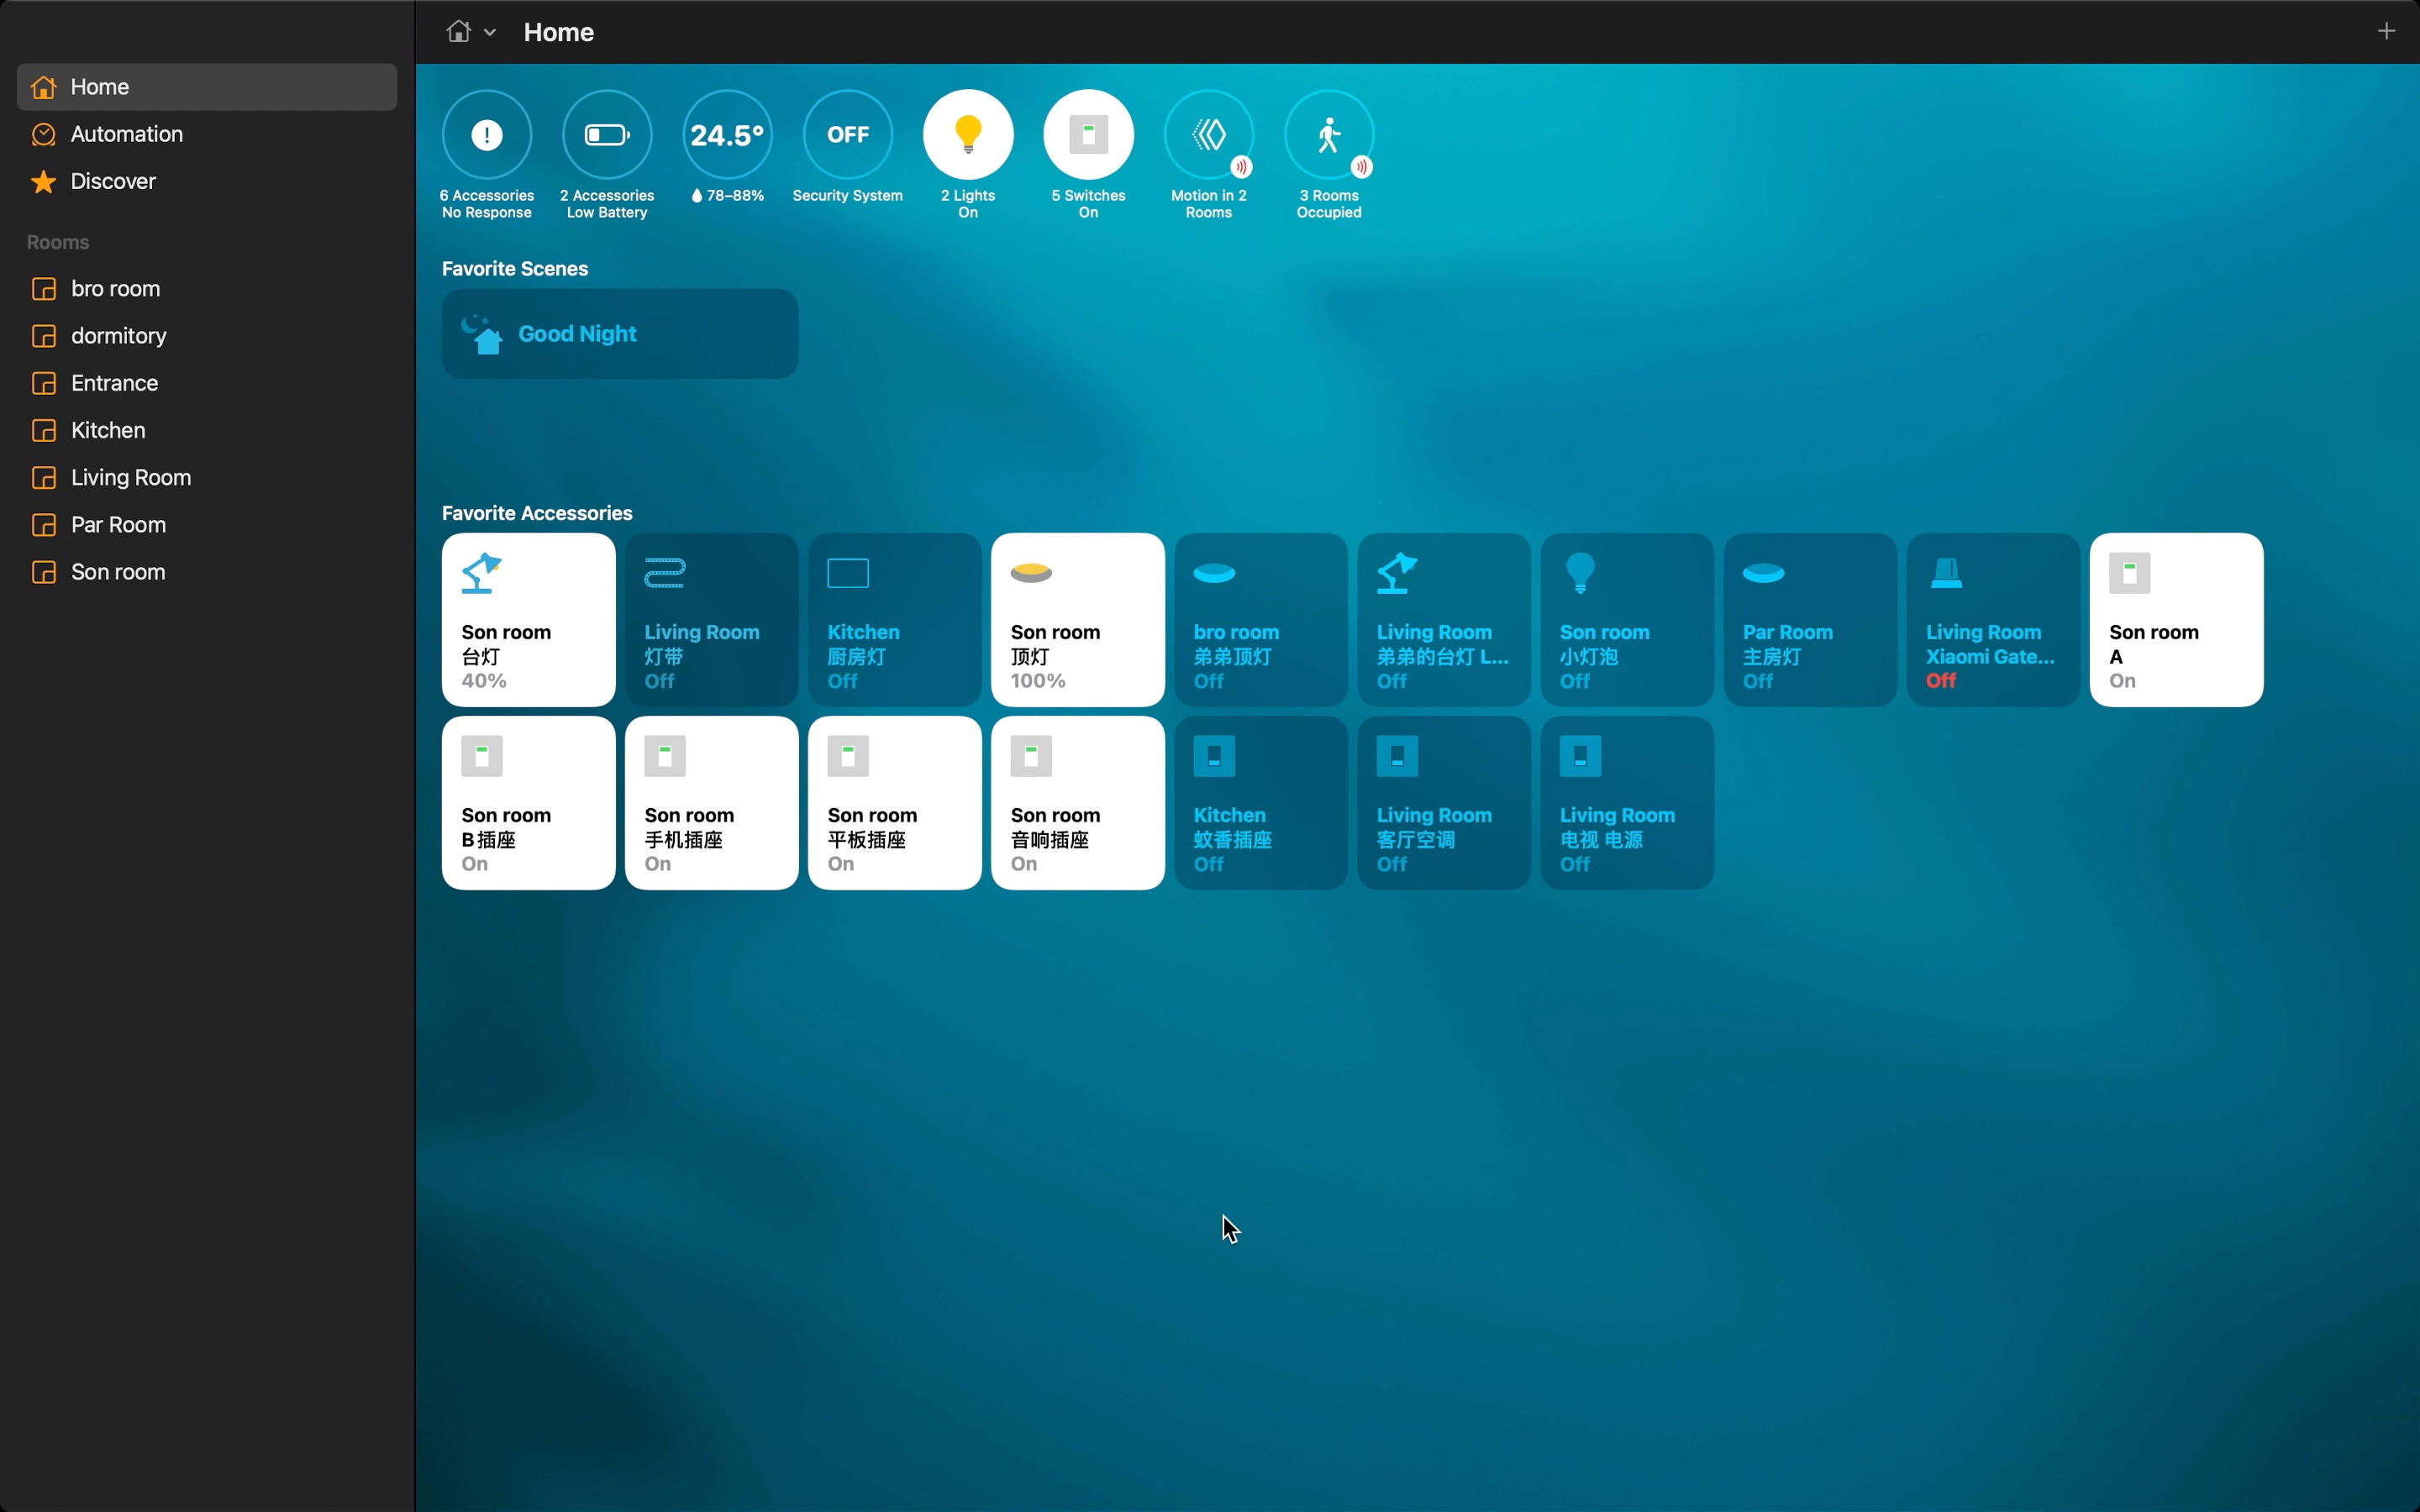Open the Low Battery accessories status icon
2420x1512 pixels.
[x=607, y=135]
